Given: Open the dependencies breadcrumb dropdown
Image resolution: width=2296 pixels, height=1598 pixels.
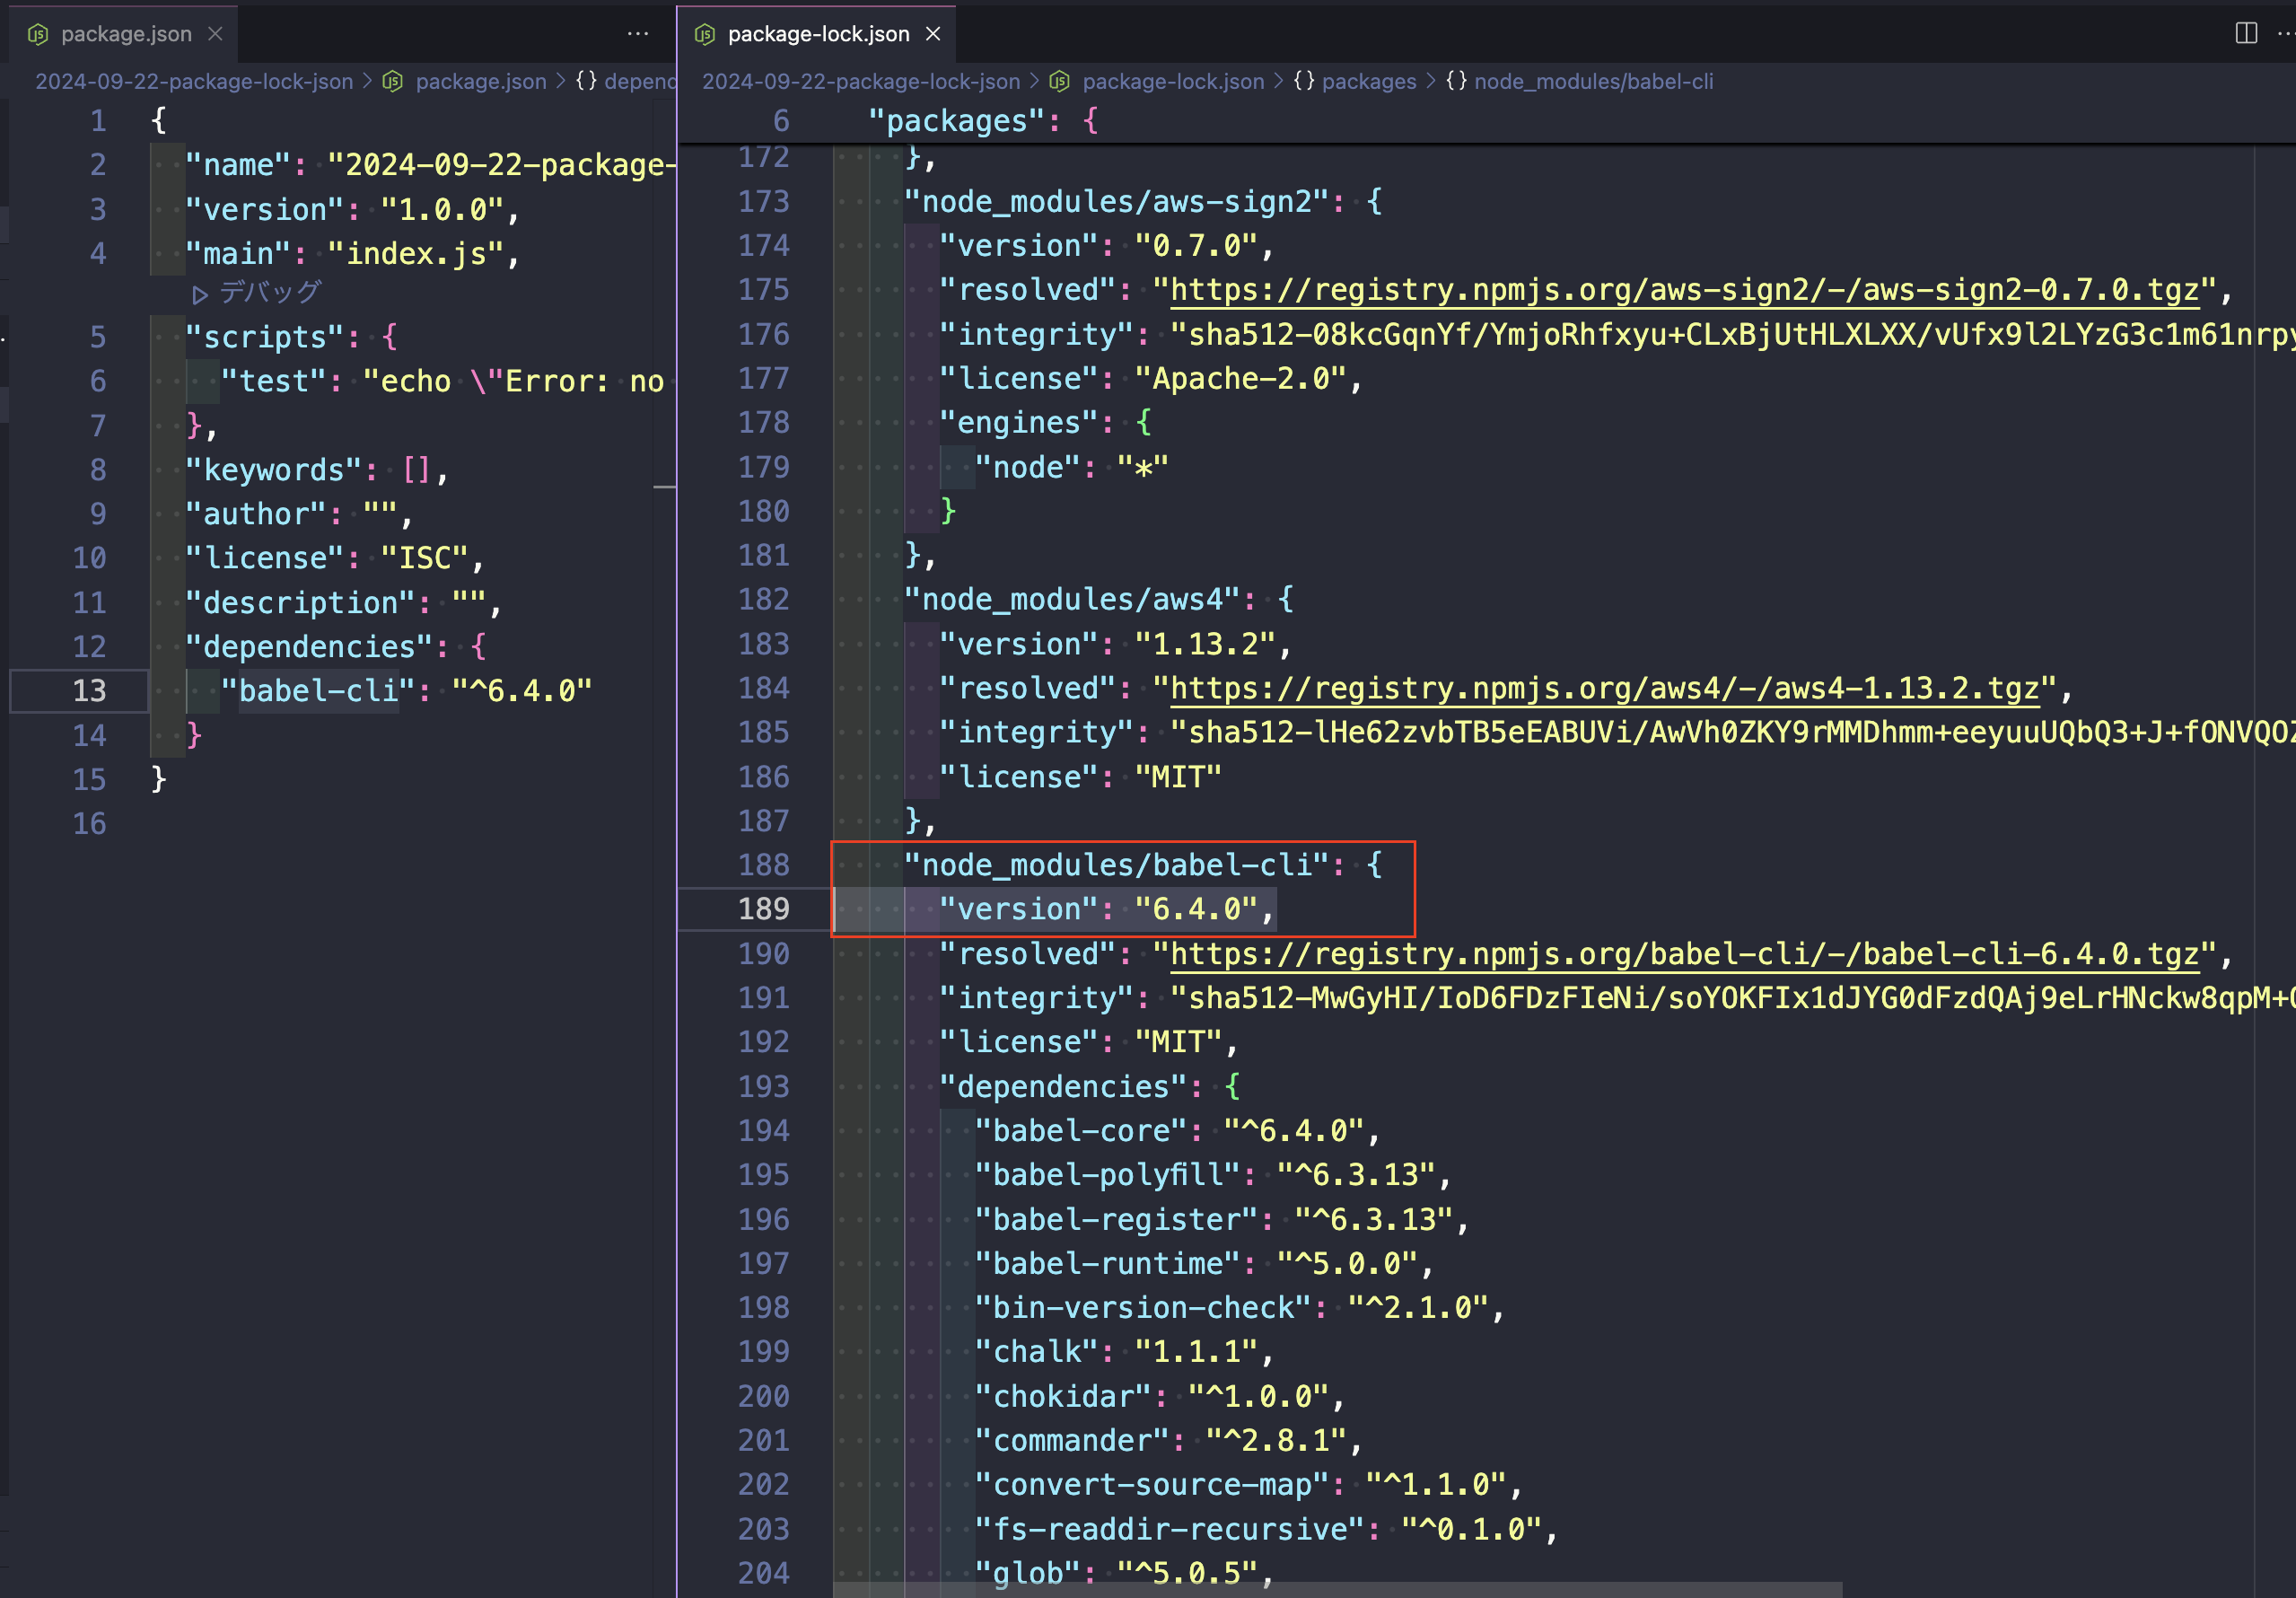Looking at the screenshot, I should pos(642,82).
